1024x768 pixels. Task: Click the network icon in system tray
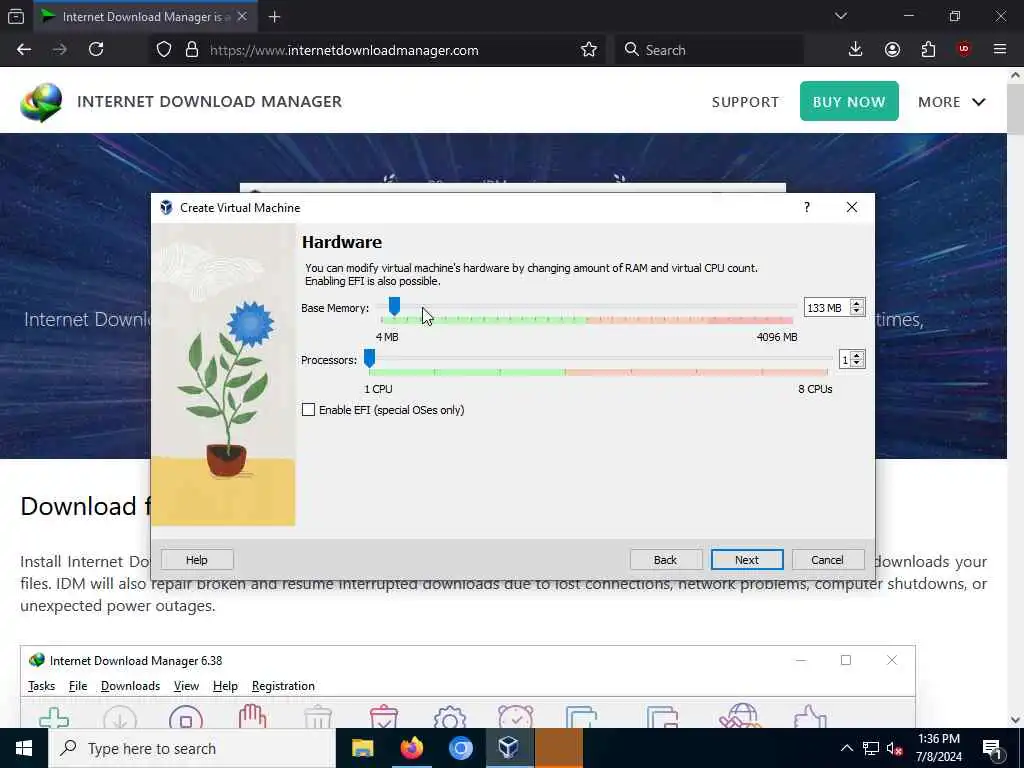click(871, 748)
